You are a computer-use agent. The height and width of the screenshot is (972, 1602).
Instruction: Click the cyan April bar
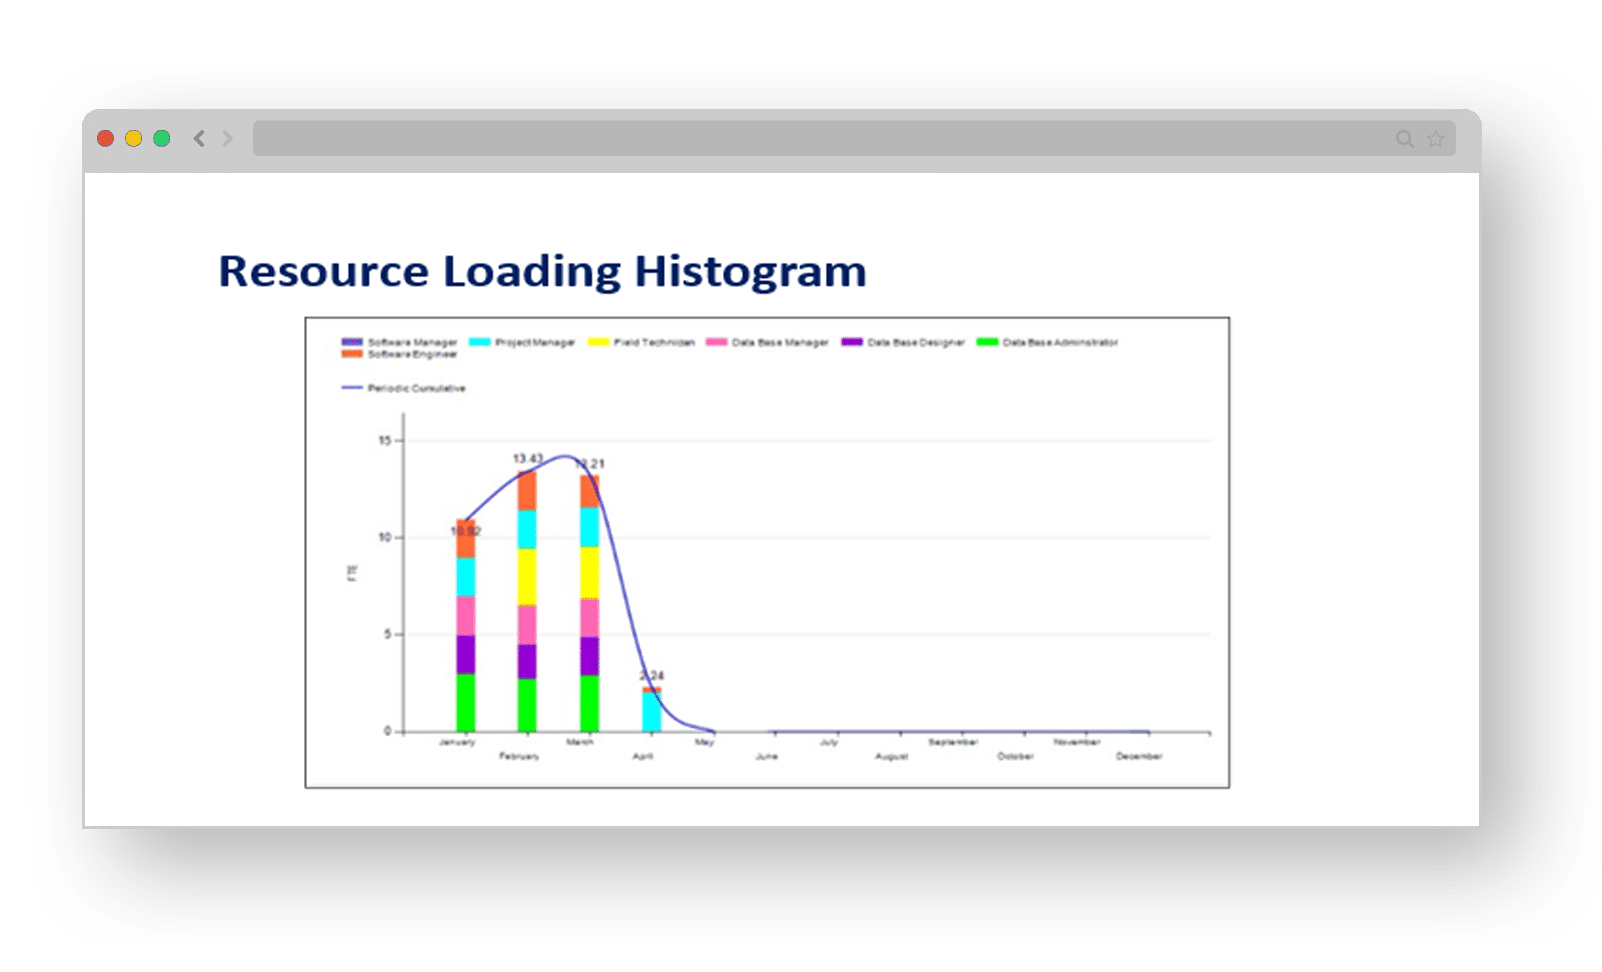pyautogui.click(x=652, y=712)
